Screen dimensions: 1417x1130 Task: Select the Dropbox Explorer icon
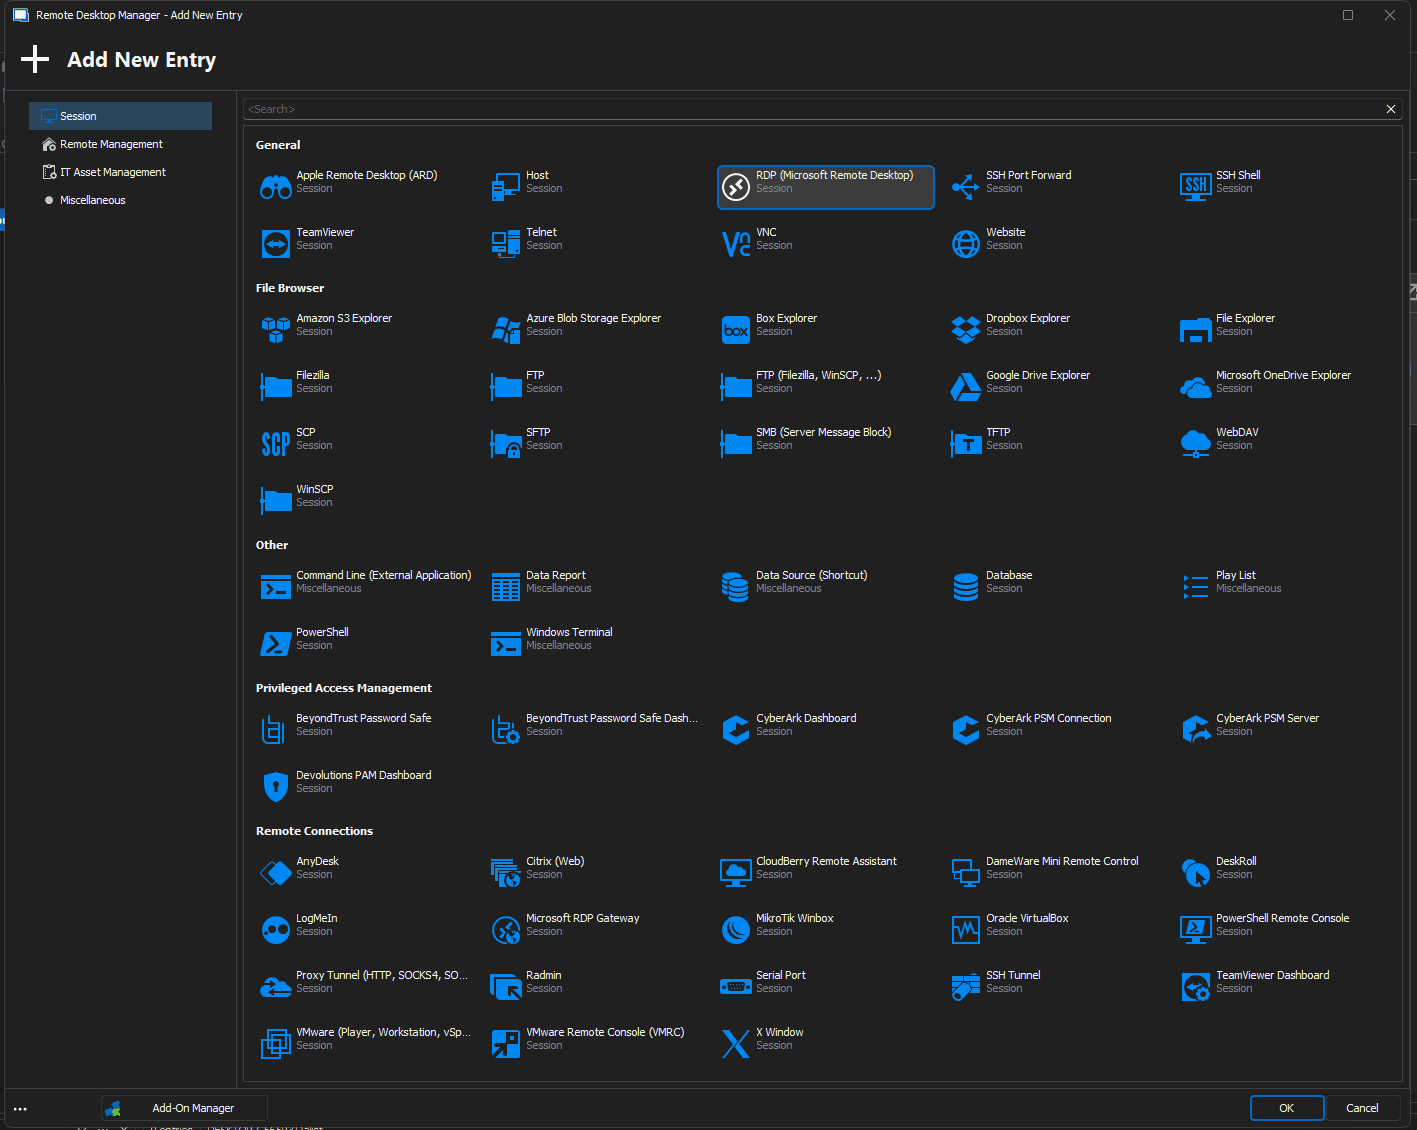point(965,330)
